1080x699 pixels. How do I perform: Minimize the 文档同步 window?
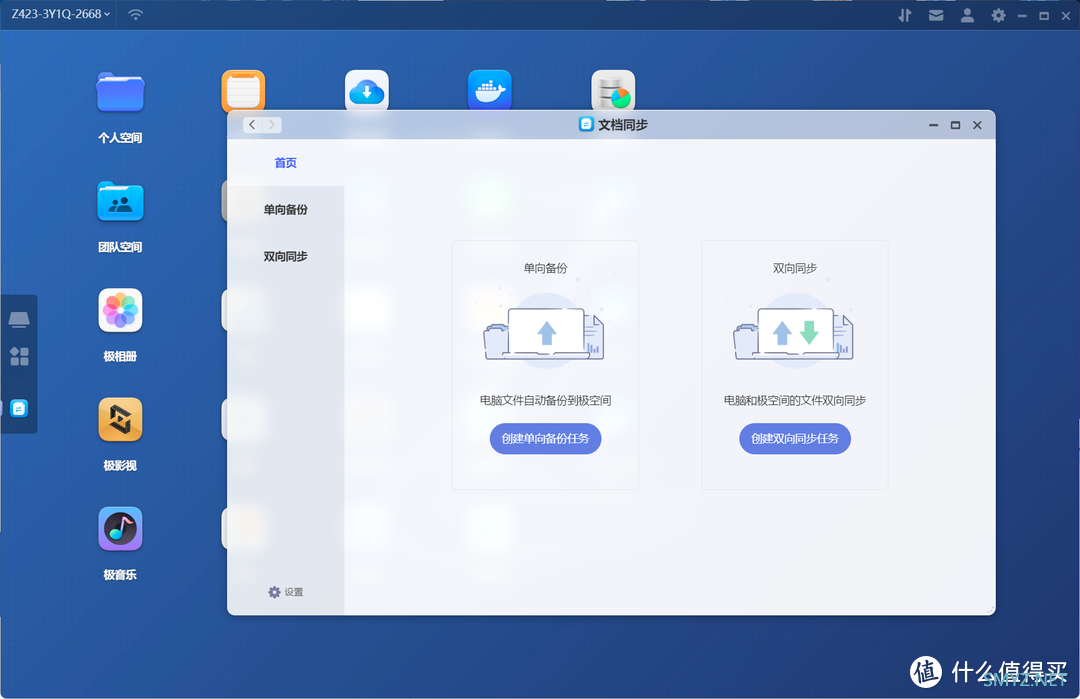coord(933,125)
